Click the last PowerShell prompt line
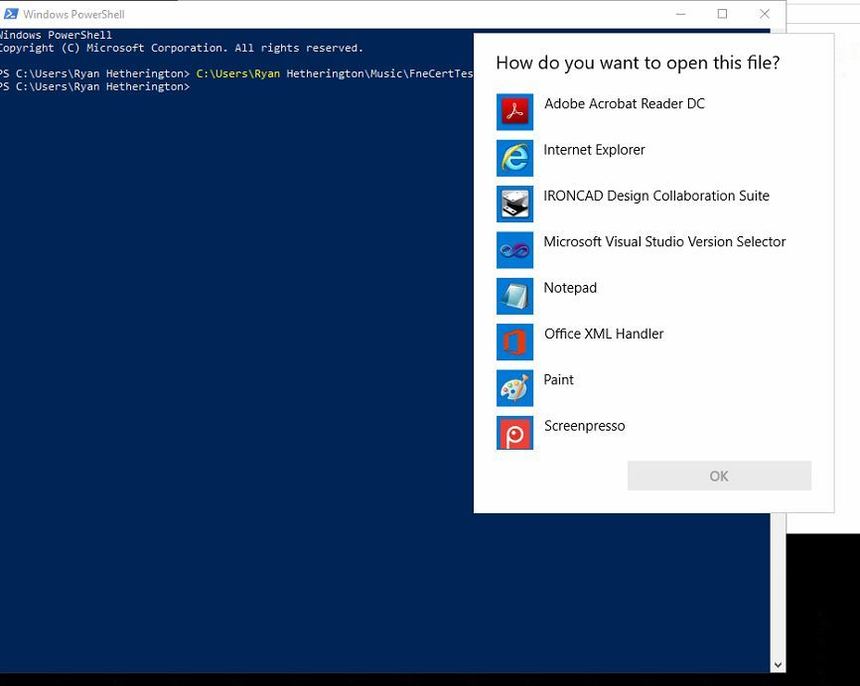 95,87
